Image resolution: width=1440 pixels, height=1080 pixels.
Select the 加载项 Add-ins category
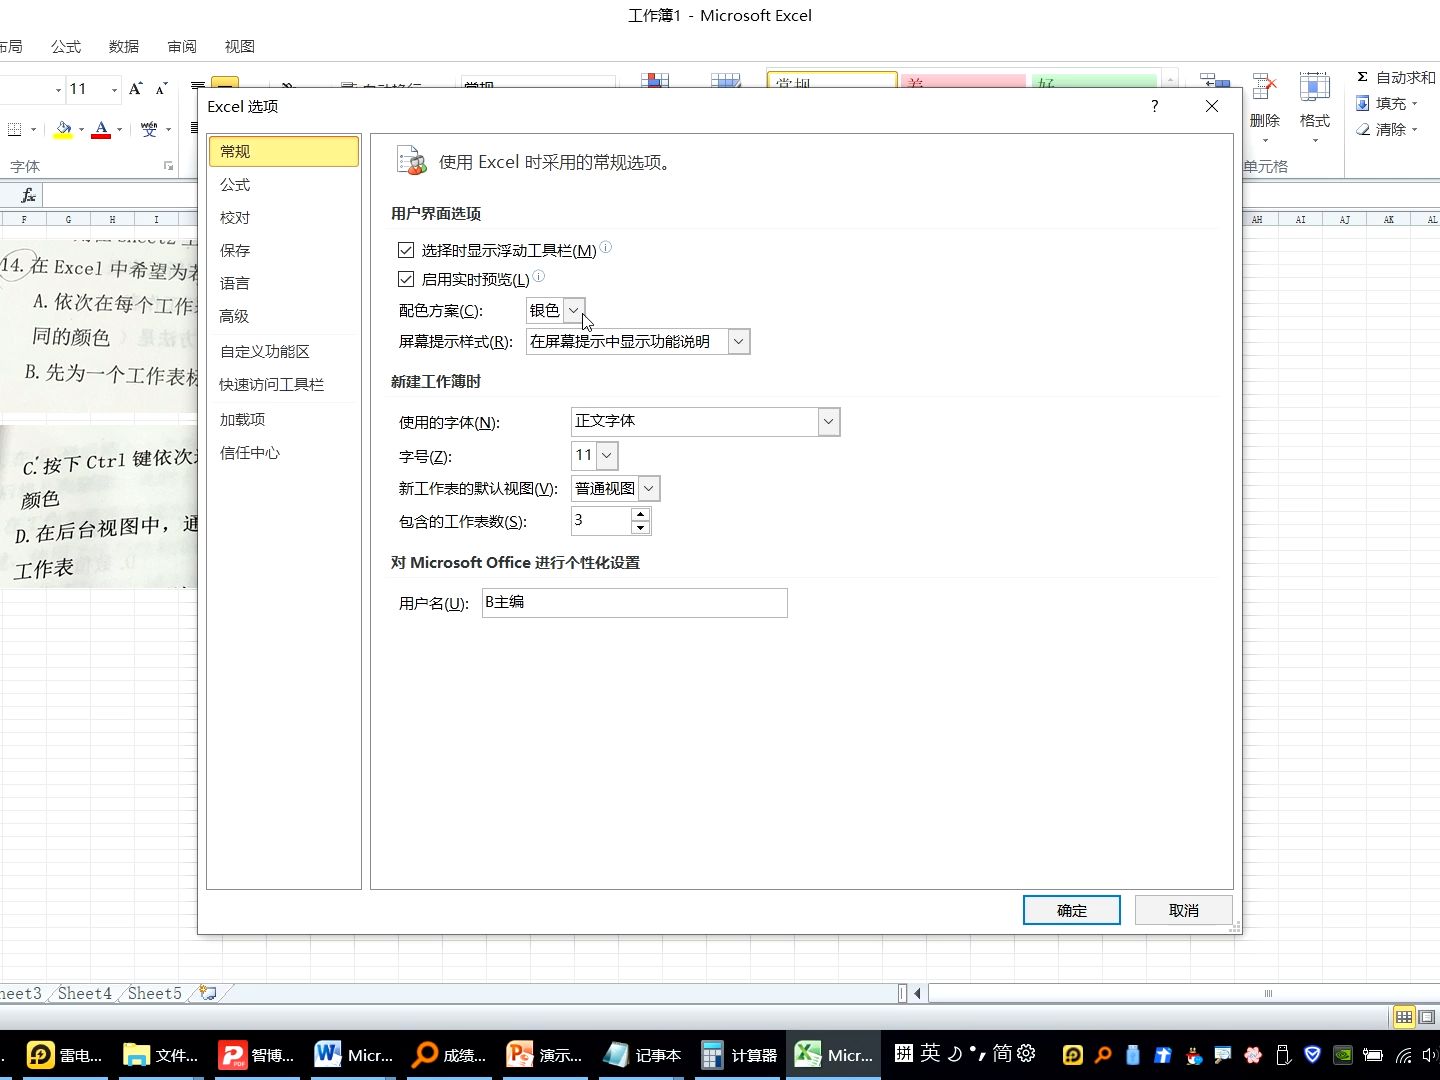[x=284, y=420]
